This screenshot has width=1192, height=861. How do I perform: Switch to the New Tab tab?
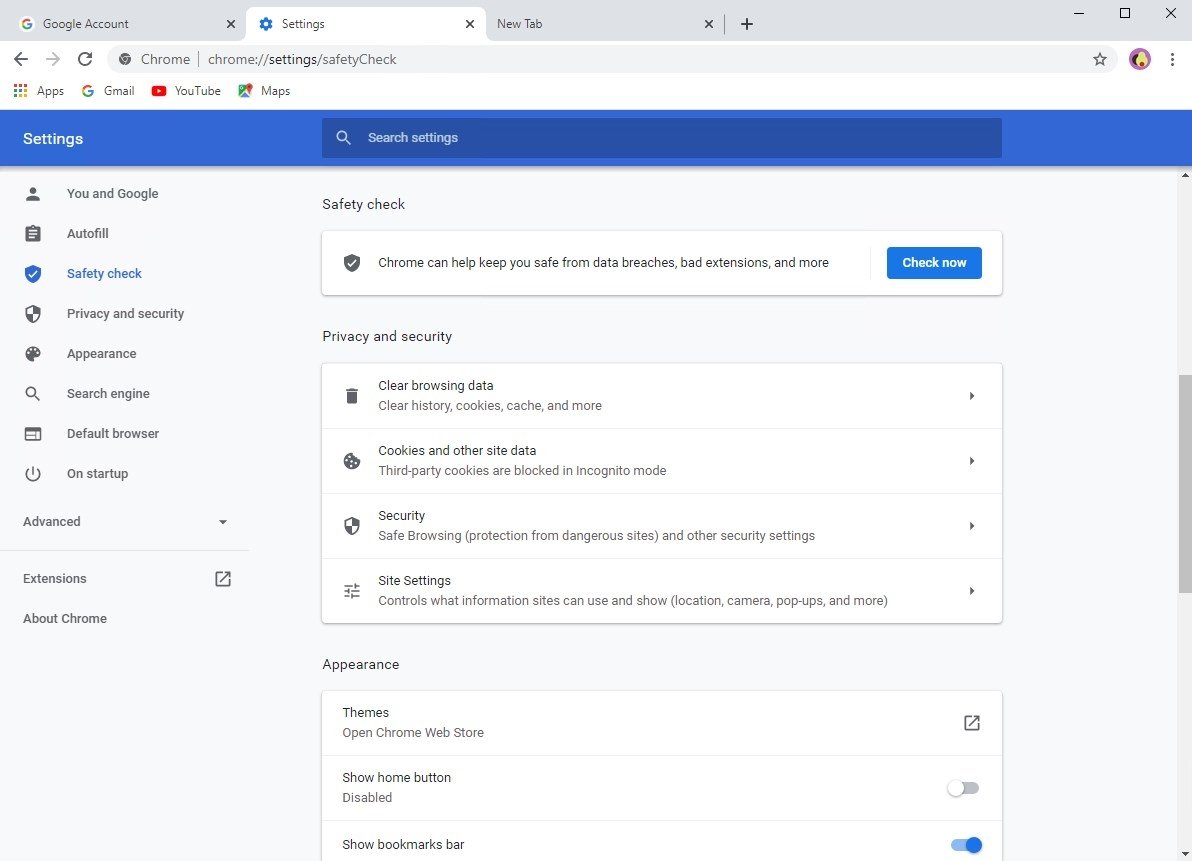[x=604, y=24]
